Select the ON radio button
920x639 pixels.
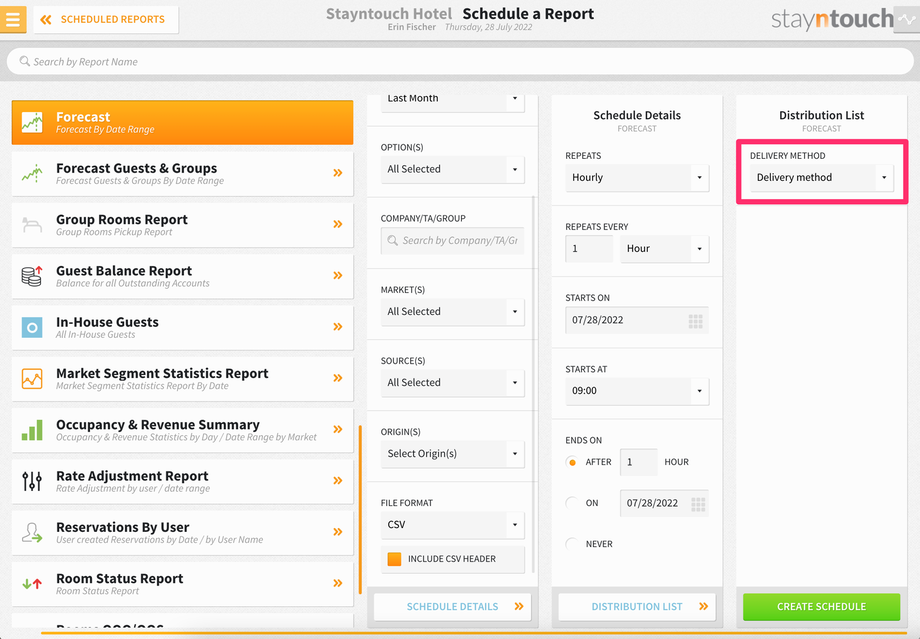click(572, 503)
